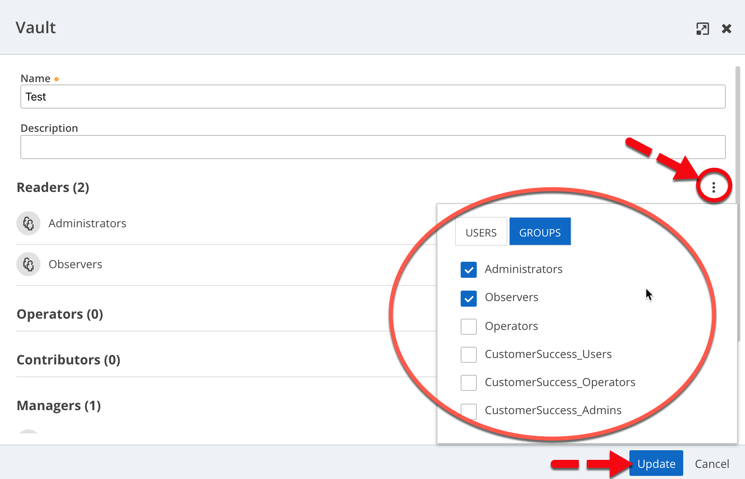This screenshot has height=479, width=745.
Task: Enable the Operators group checkbox
Action: pos(468,326)
